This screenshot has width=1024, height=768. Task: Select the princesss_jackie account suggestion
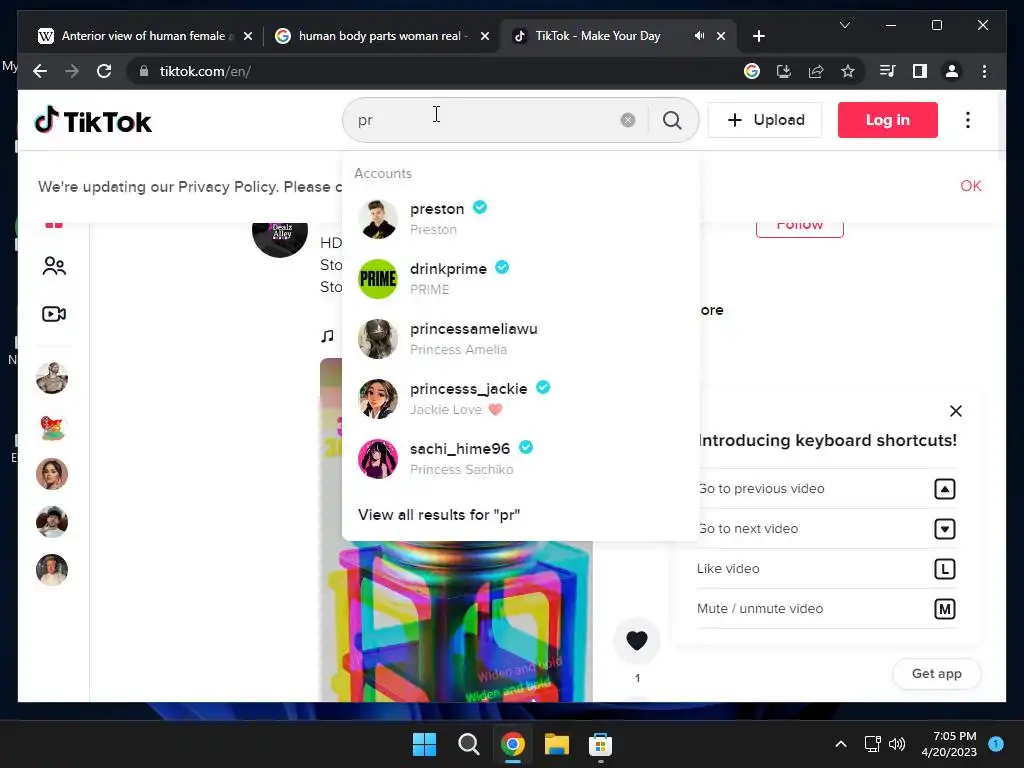(x=520, y=399)
